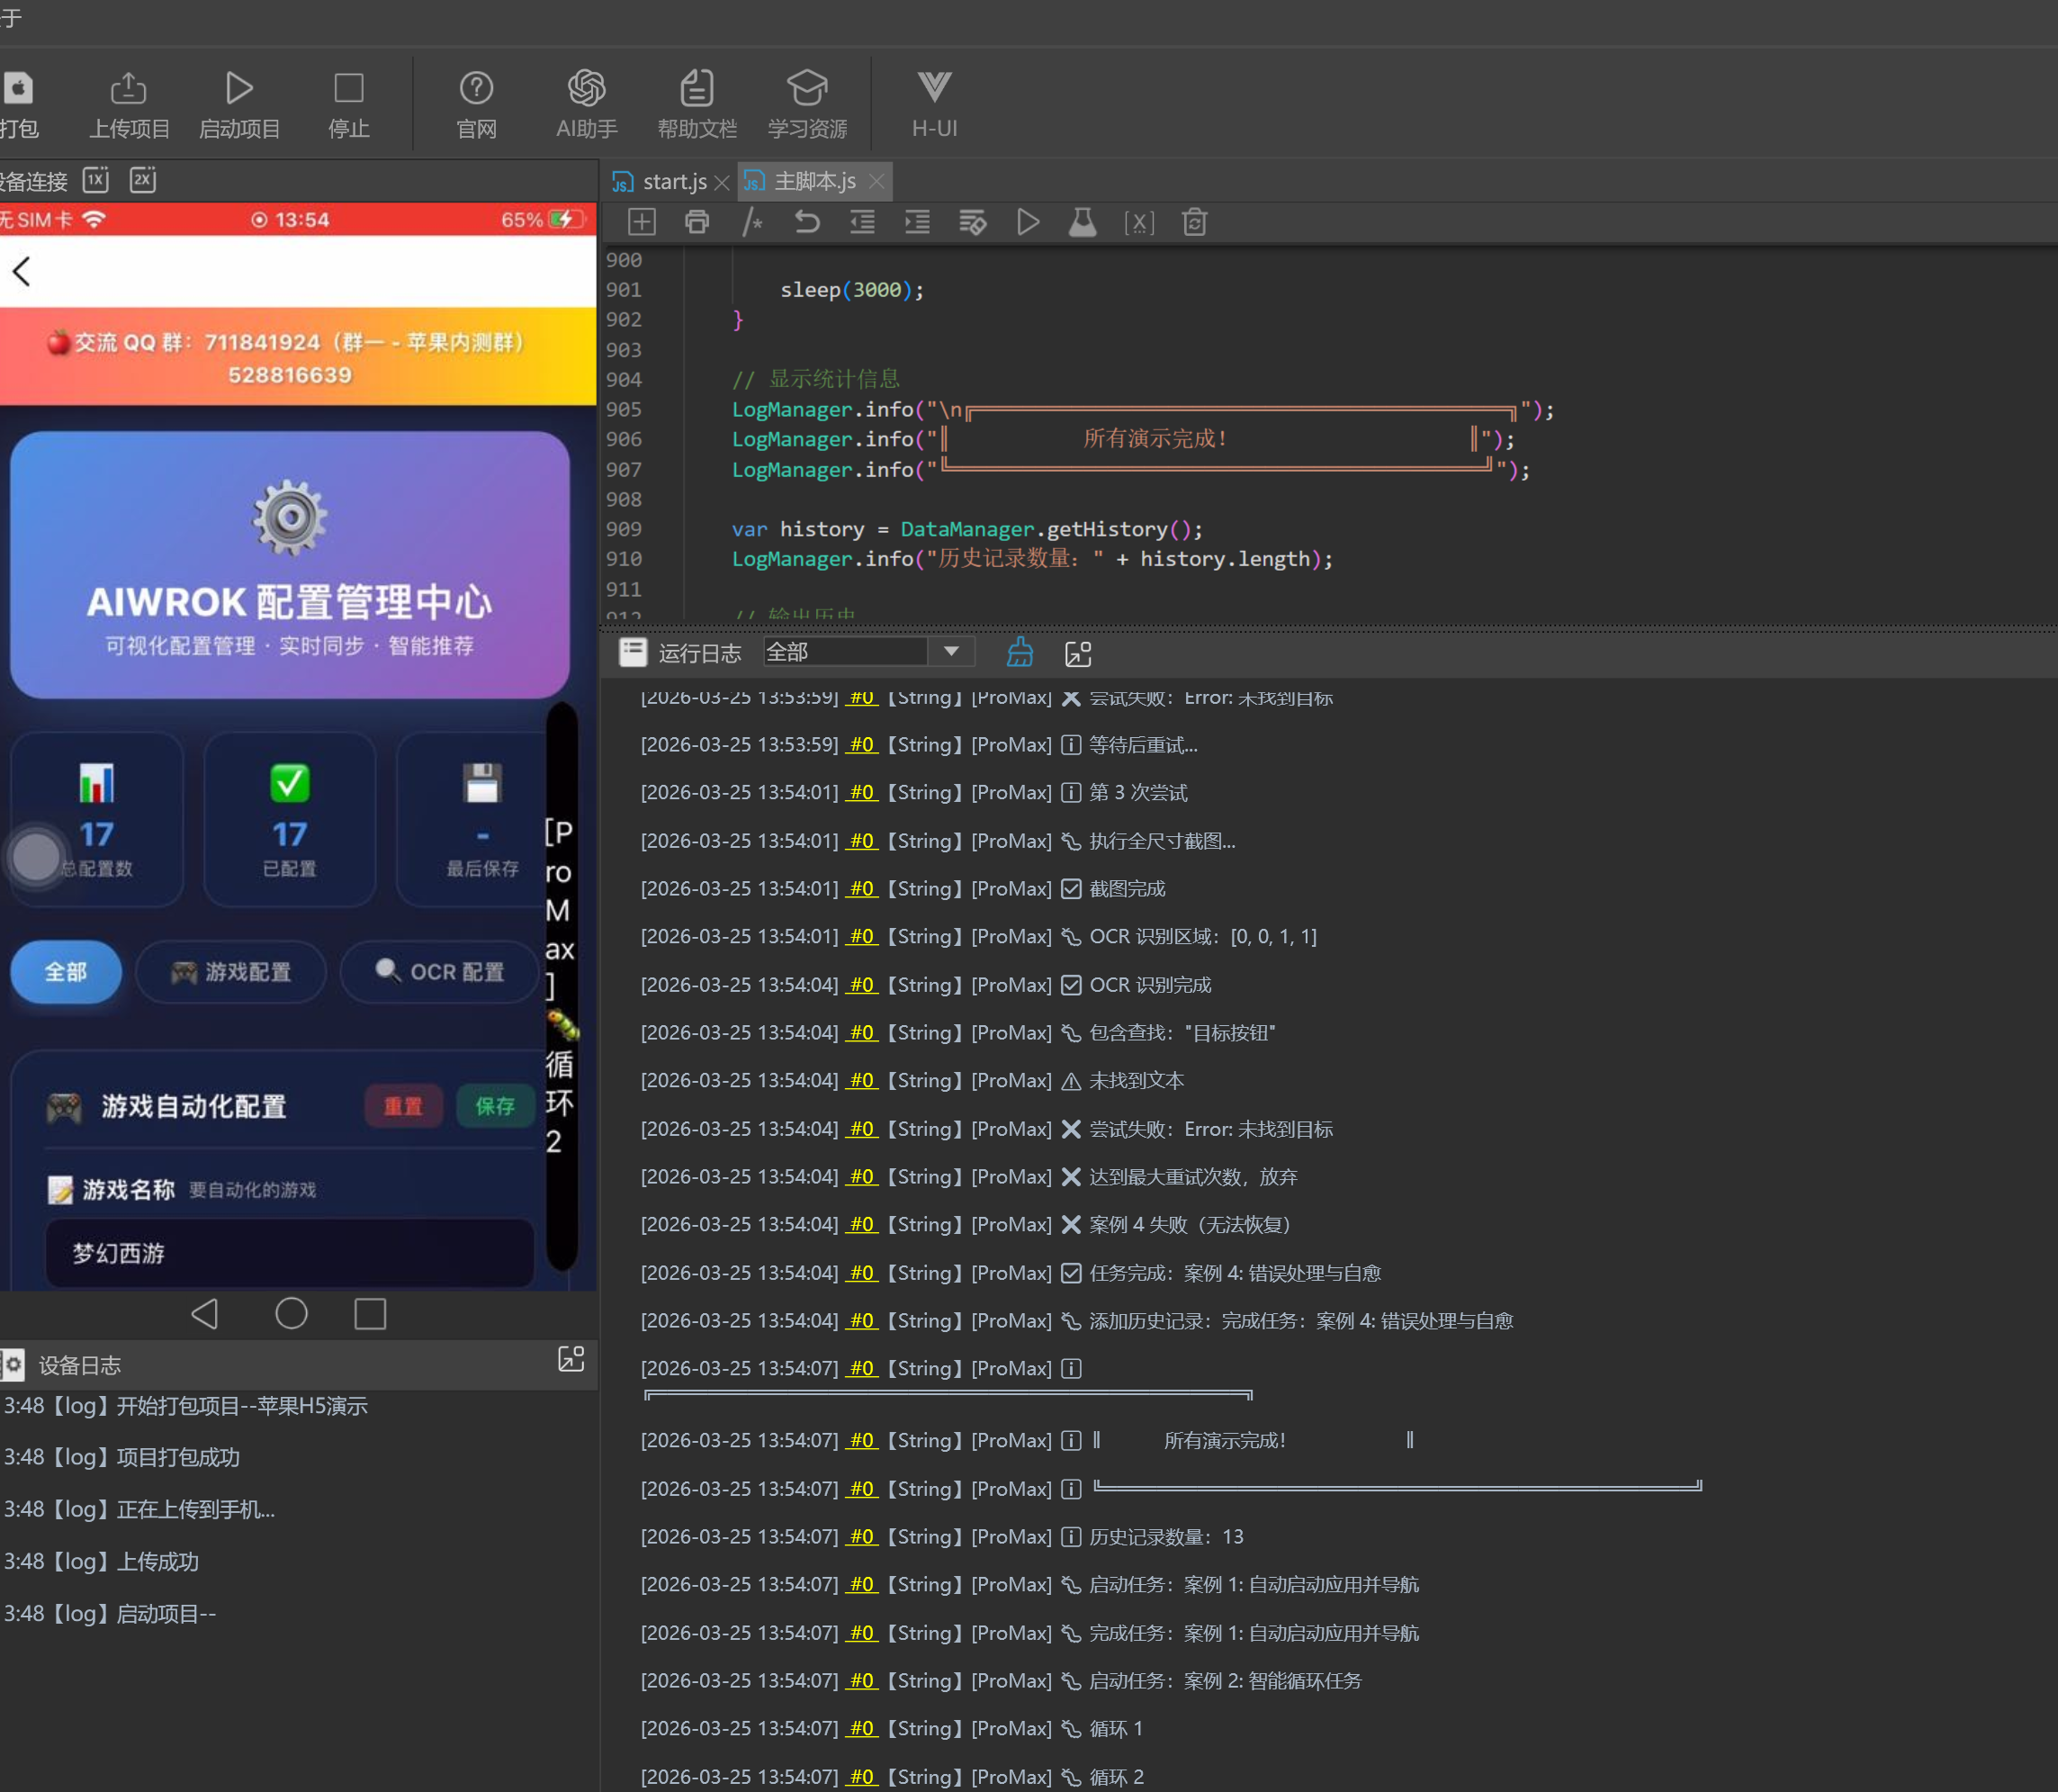Toggle 2X device screen scale
The image size is (2058, 1792).
point(143,180)
